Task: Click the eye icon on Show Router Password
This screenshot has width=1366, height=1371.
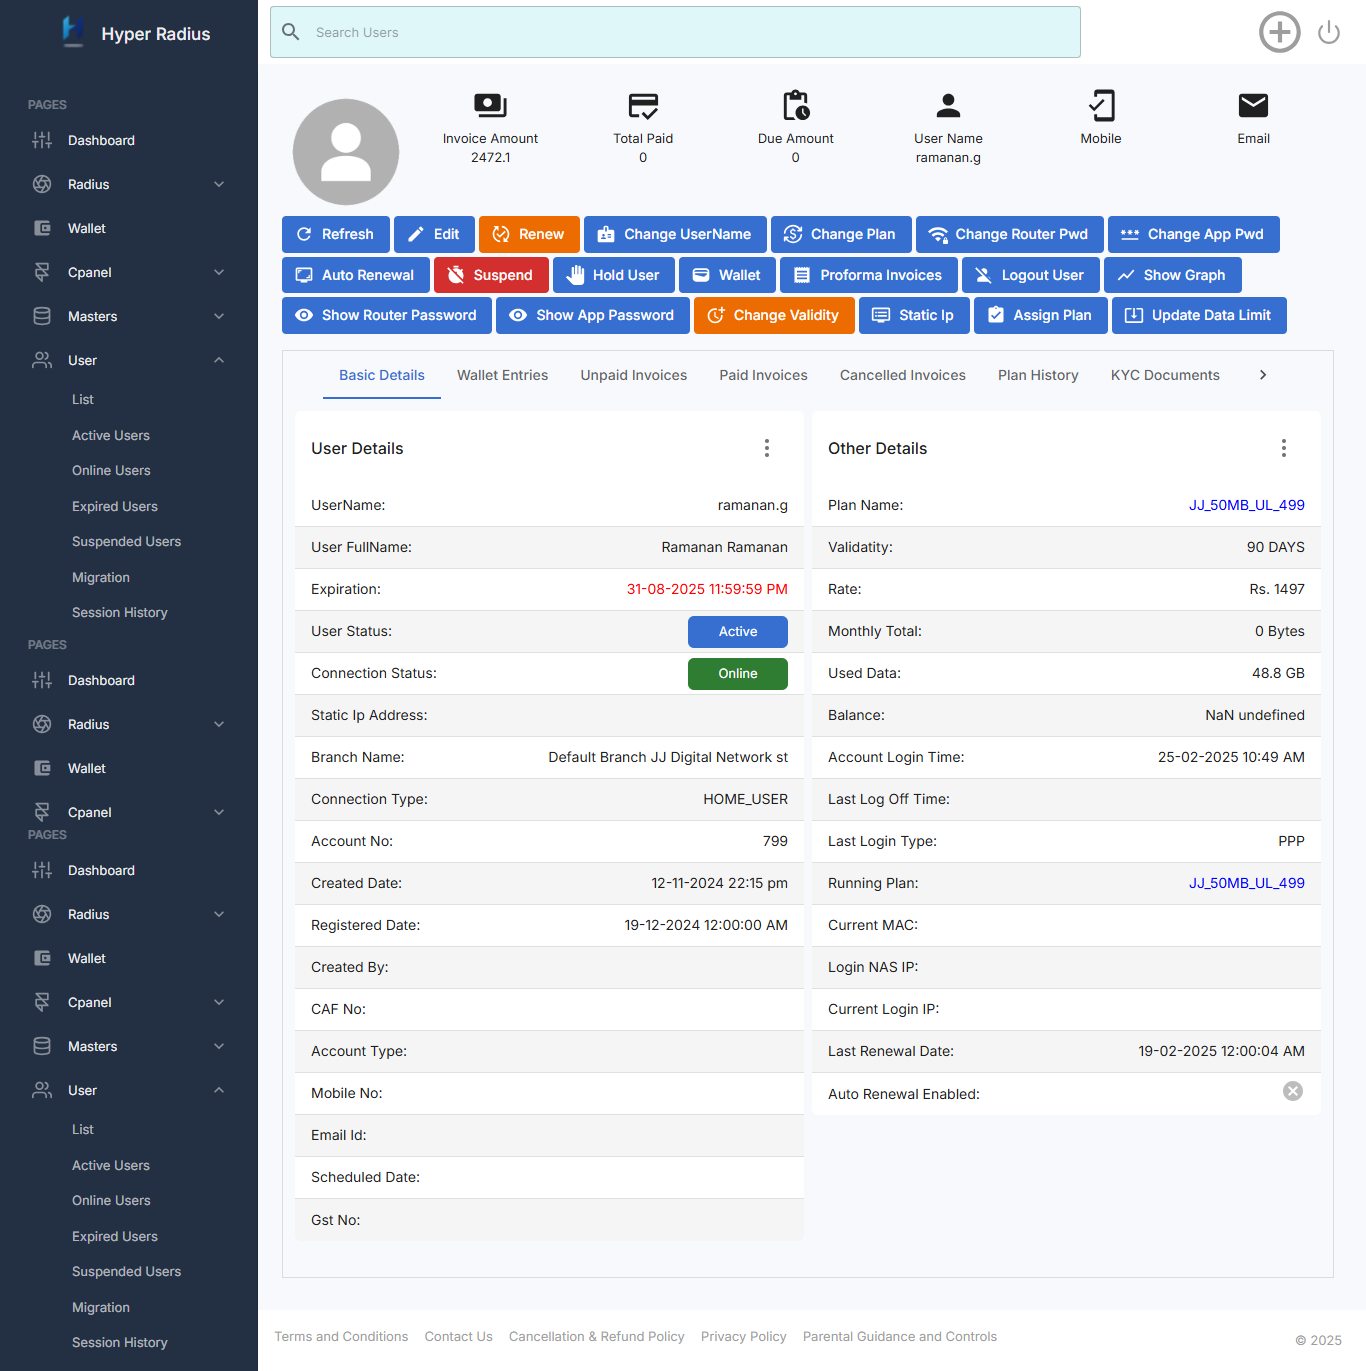Action: 304,315
